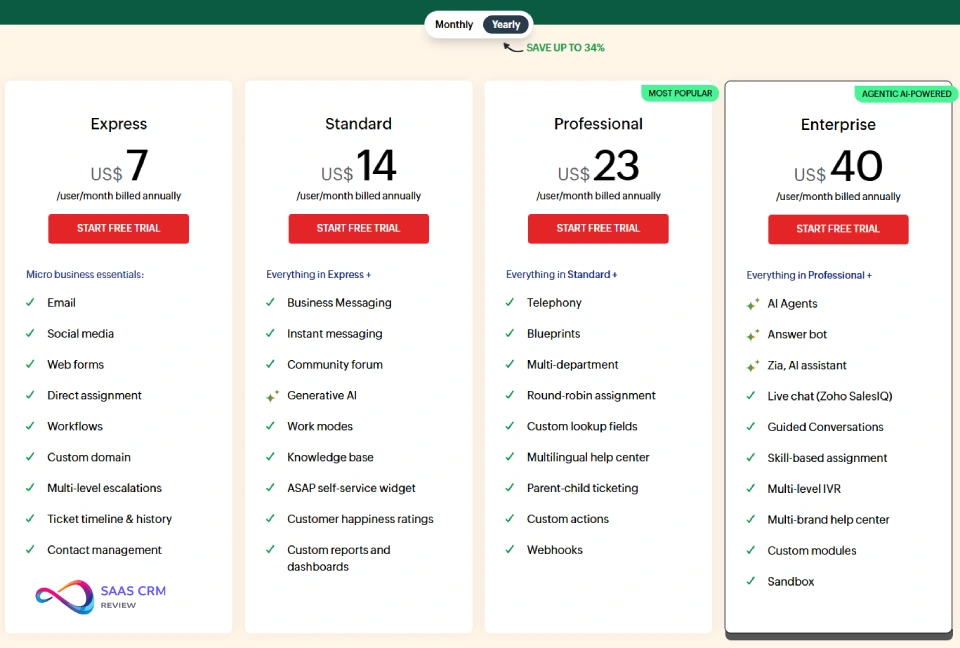Click the sparkle icon next to Zia, AI assistant
Screen dimensions: 960x648
[752, 366]
